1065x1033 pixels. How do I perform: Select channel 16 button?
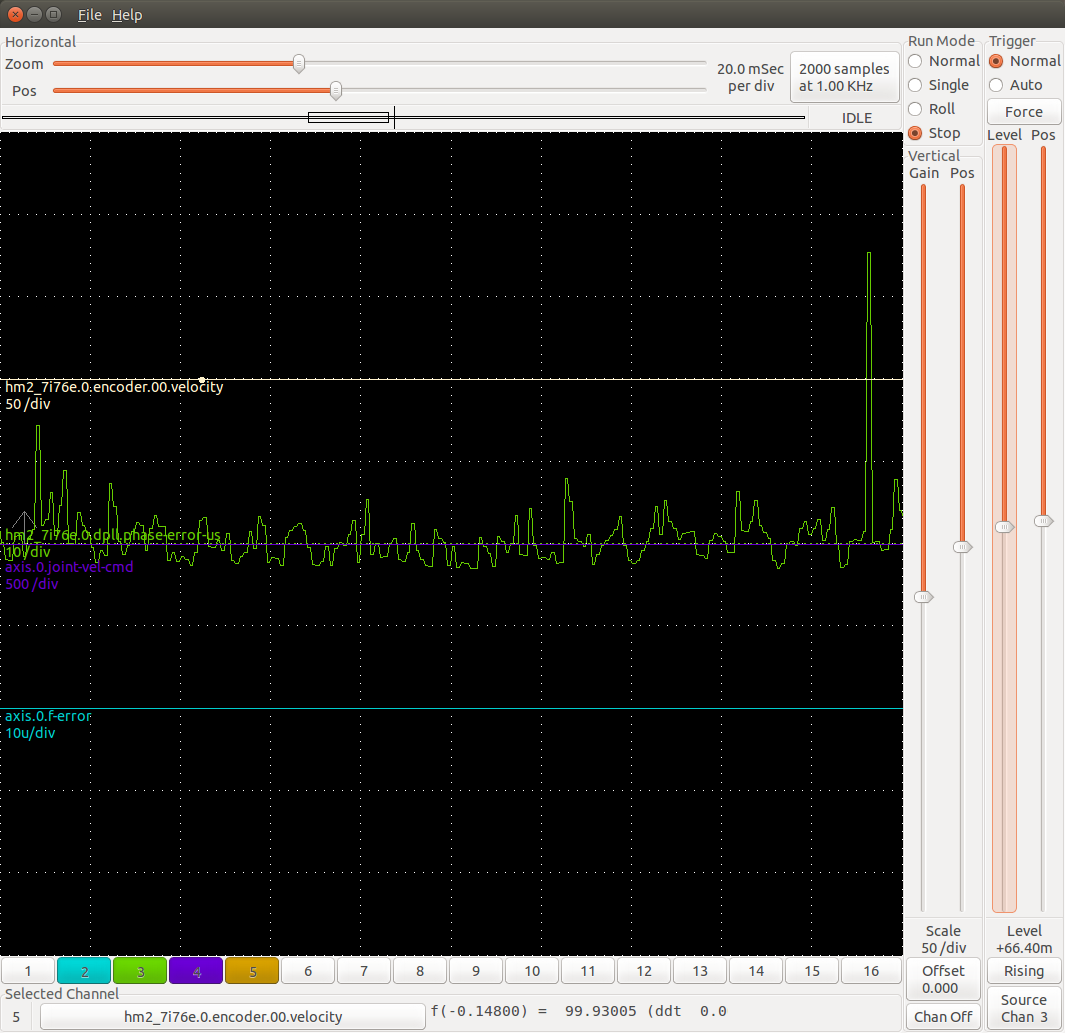[871, 971]
